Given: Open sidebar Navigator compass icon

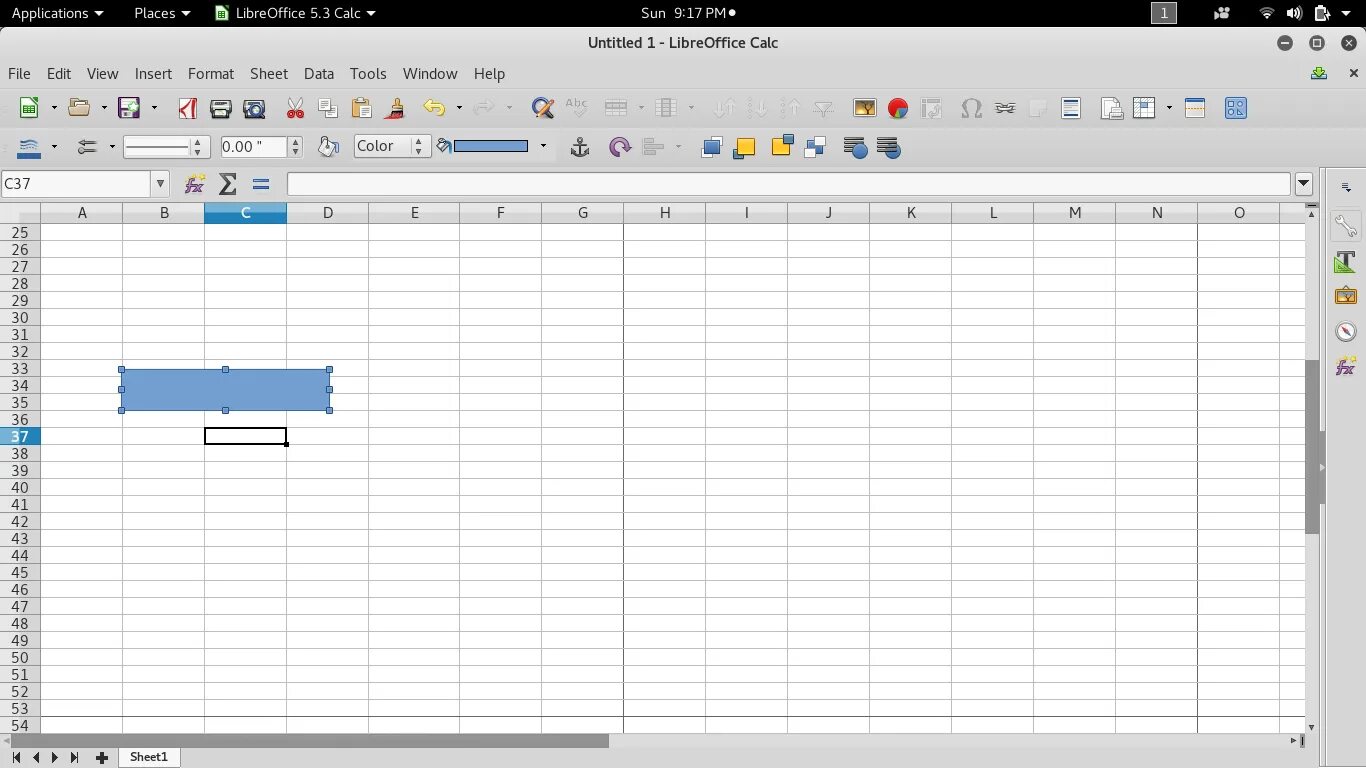Looking at the screenshot, I should click(x=1345, y=331).
